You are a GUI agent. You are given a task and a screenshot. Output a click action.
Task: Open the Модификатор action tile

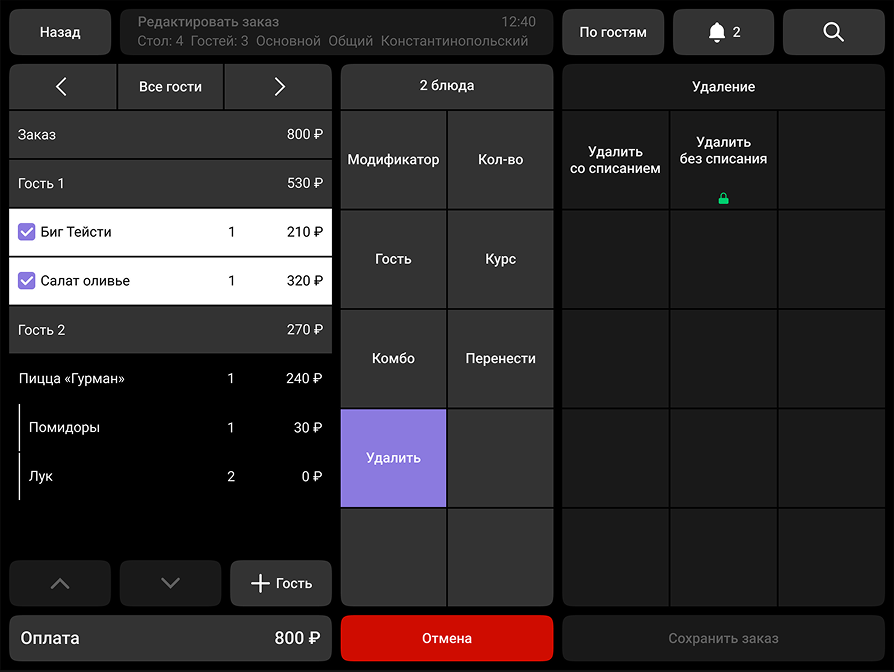tap(393, 160)
